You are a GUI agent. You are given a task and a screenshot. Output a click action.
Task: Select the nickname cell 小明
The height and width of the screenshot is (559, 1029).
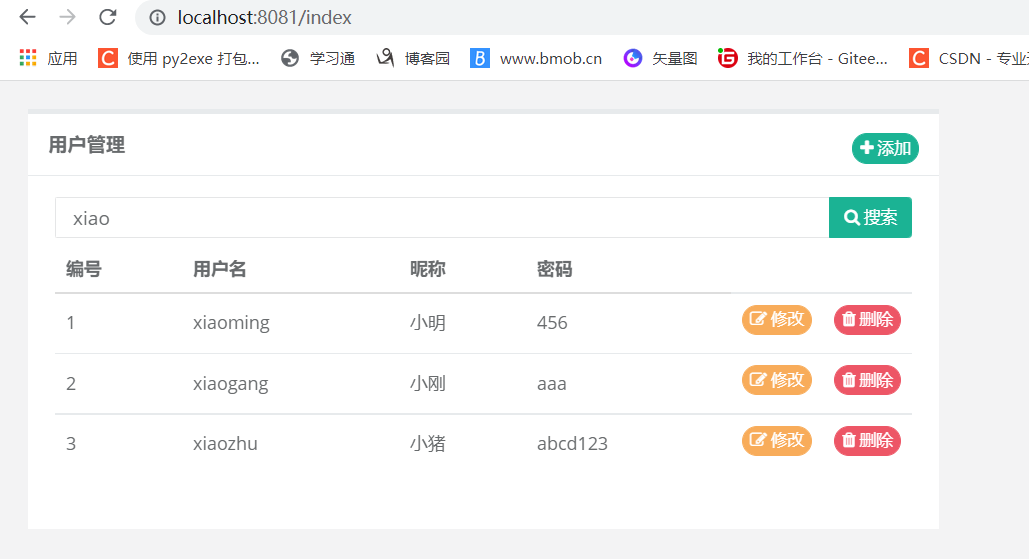pyautogui.click(x=427, y=323)
